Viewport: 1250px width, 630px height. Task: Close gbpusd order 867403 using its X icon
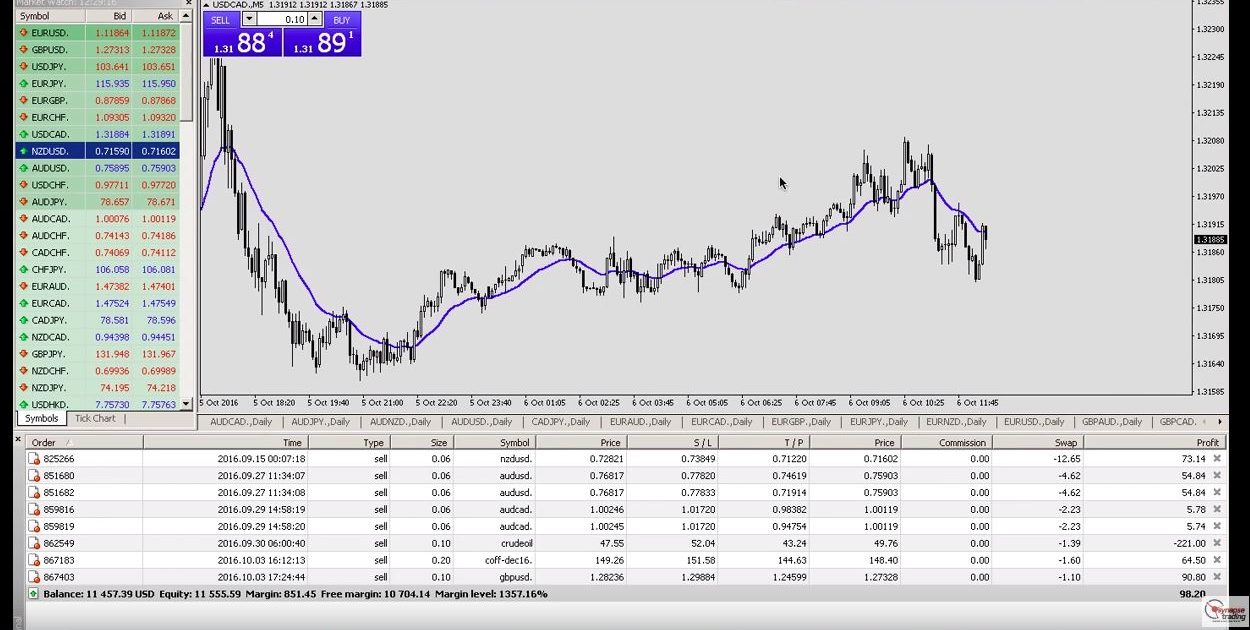pos(1216,577)
